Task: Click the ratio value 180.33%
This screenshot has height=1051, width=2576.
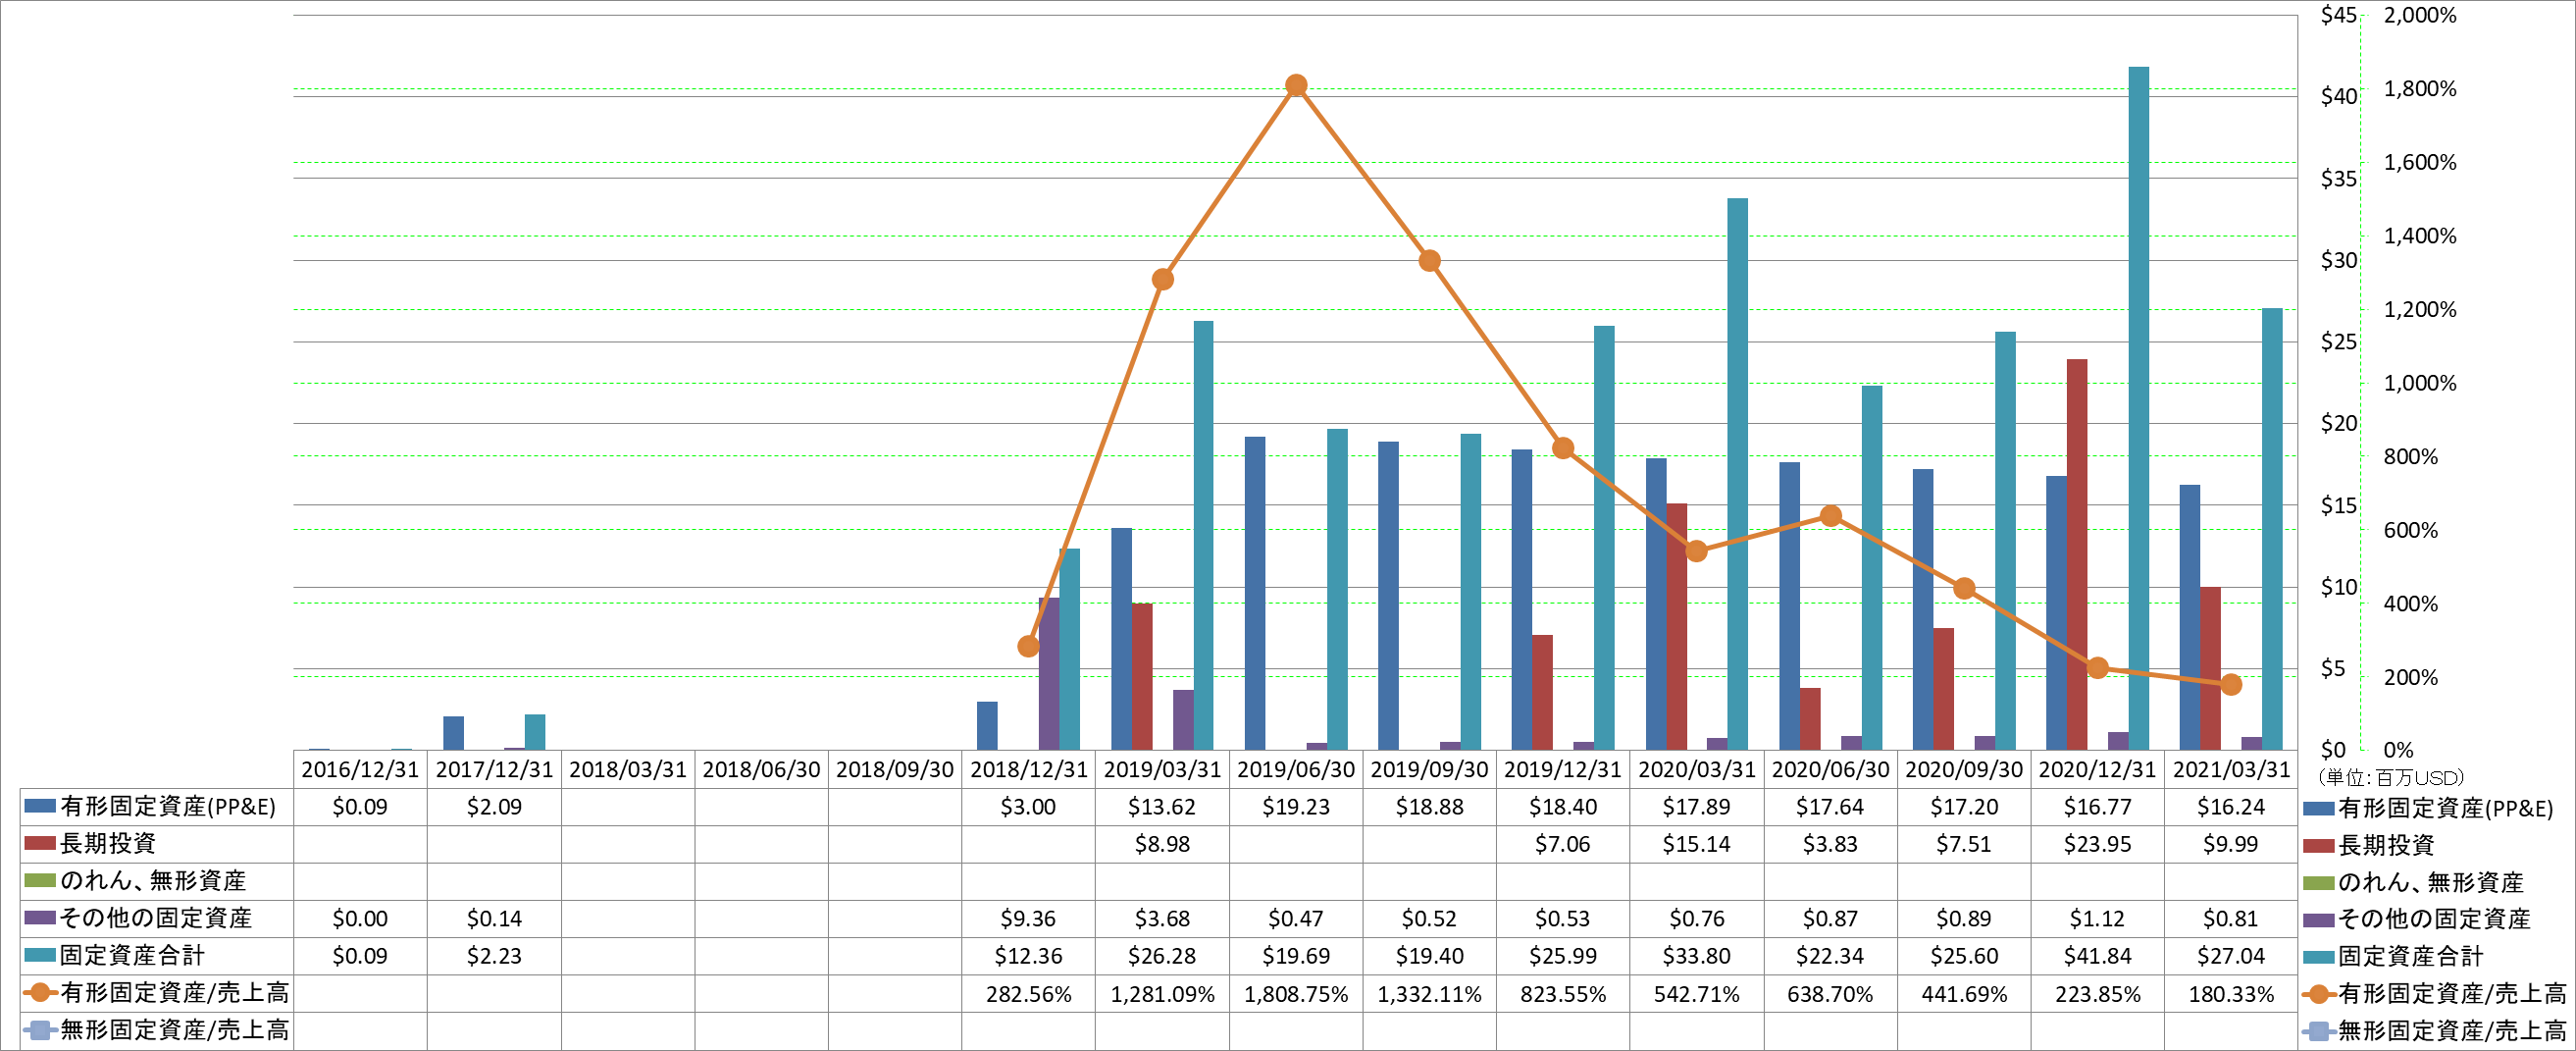Action: [2231, 994]
